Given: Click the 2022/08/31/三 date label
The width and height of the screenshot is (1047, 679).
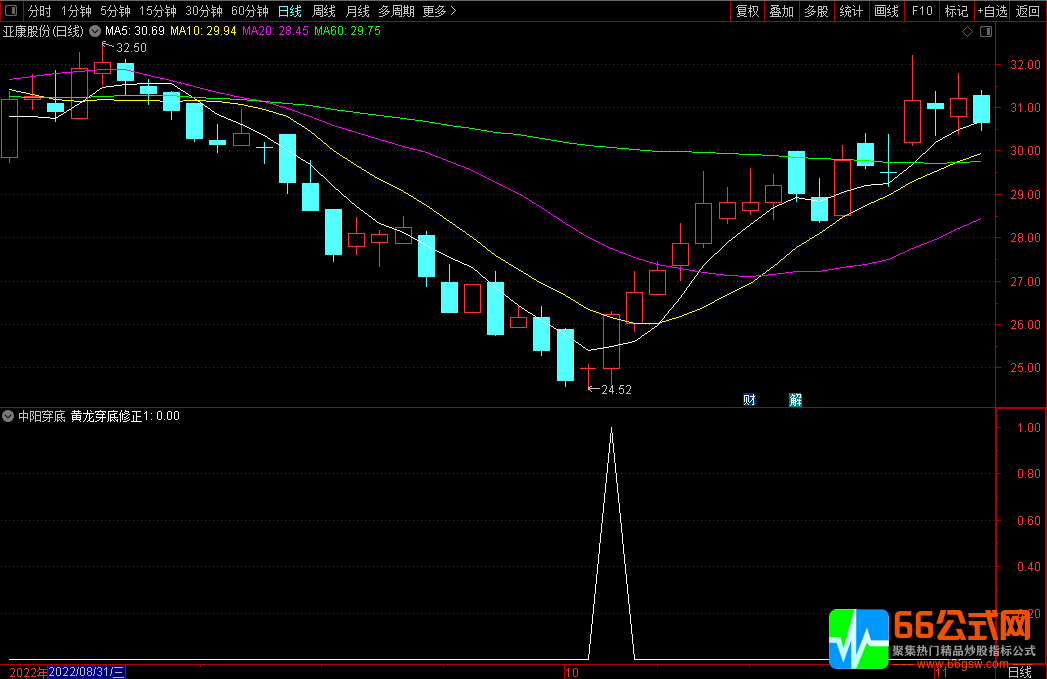Looking at the screenshot, I should pos(87,672).
